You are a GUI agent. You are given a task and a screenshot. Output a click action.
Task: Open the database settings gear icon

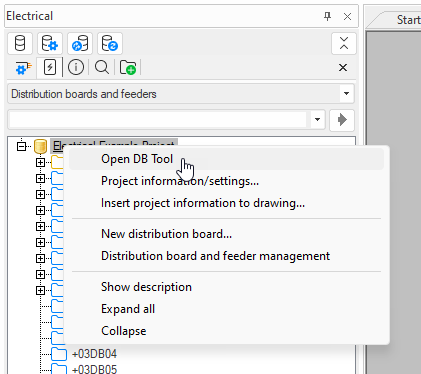[50, 43]
